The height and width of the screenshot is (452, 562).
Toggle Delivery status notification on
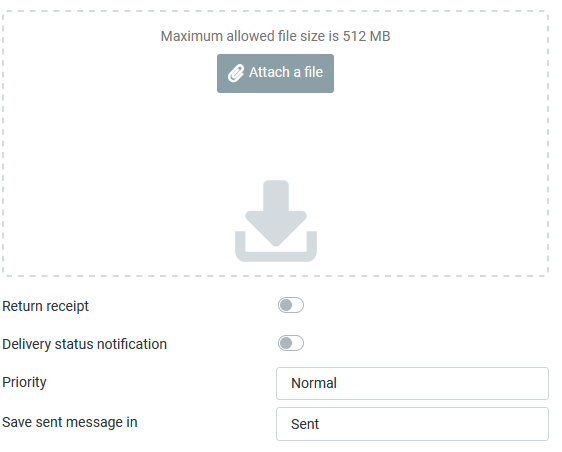click(x=291, y=343)
